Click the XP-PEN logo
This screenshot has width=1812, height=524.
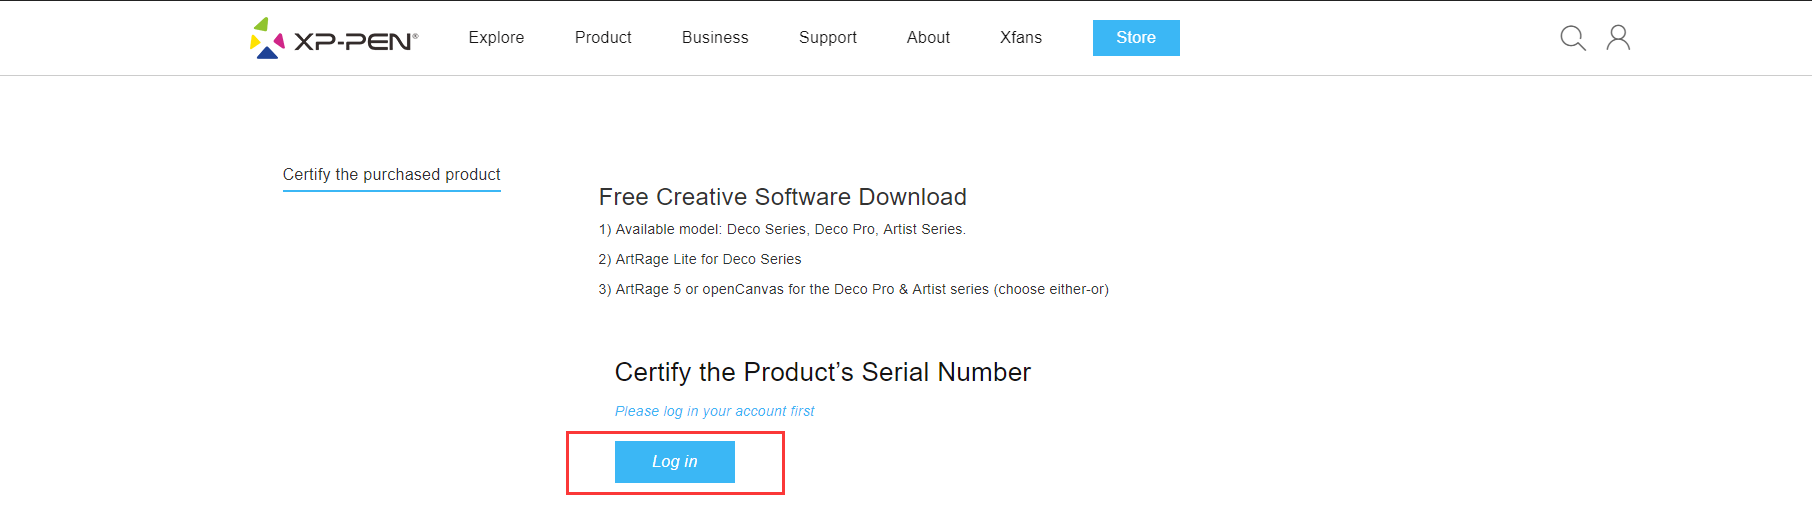pyautogui.click(x=334, y=38)
